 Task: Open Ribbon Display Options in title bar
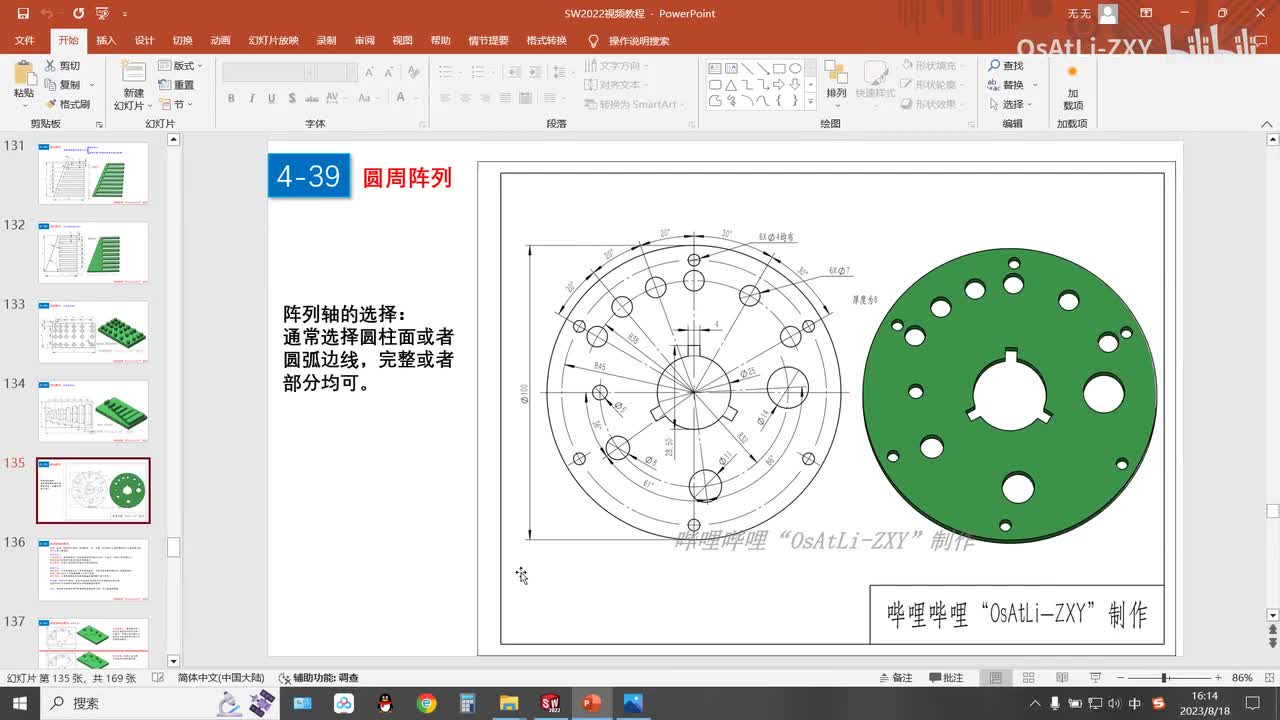[1146, 14]
